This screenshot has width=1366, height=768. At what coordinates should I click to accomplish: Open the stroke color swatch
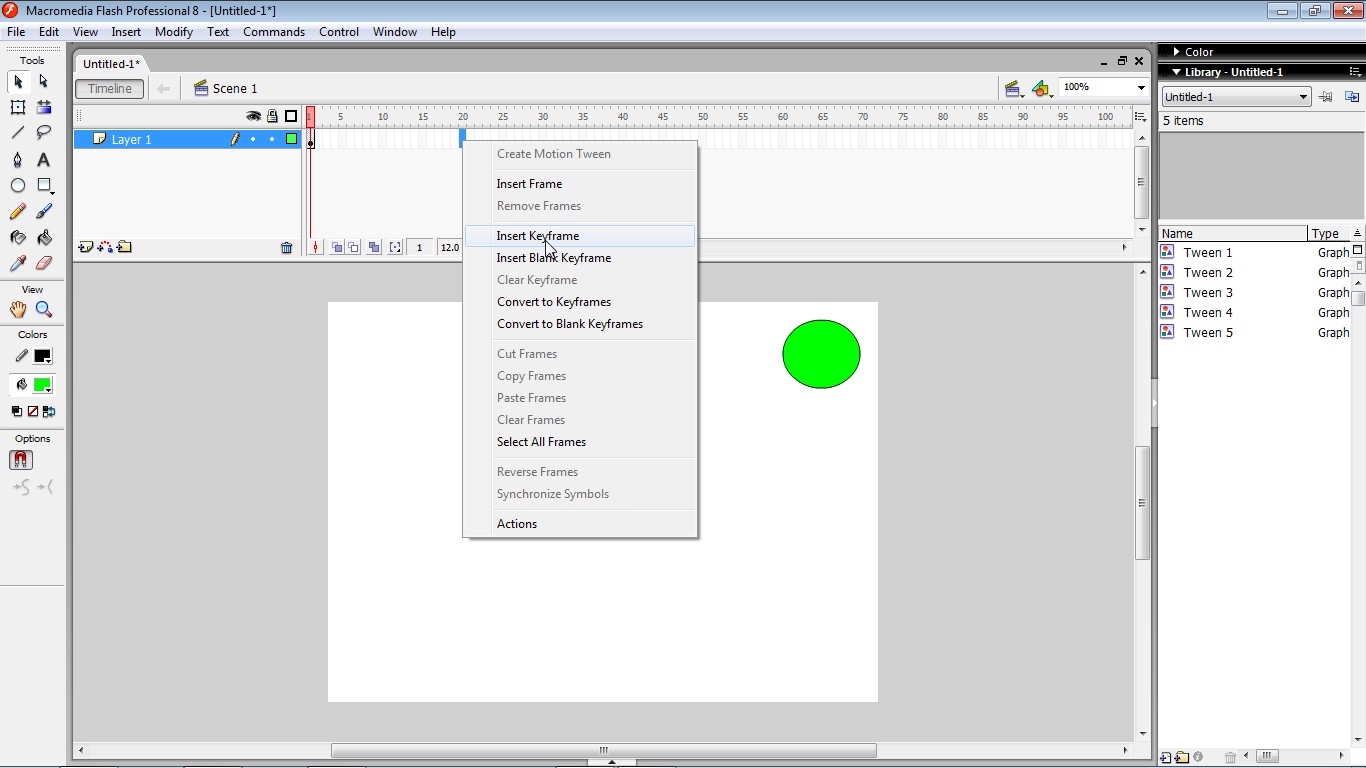43,356
